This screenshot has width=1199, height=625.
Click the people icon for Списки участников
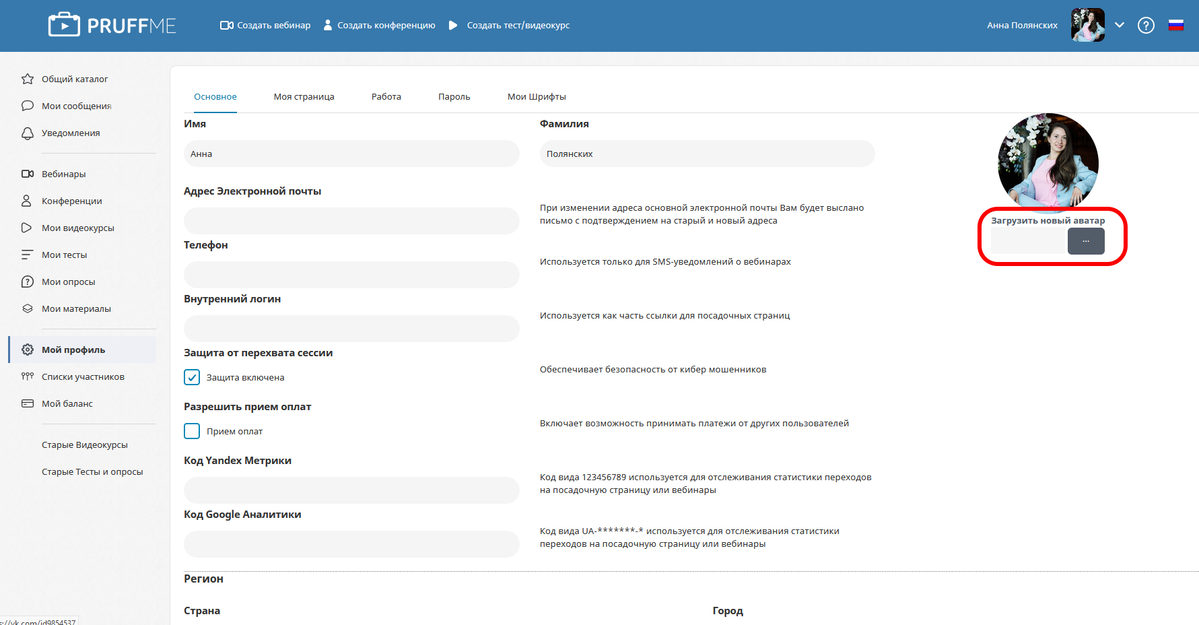pos(28,376)
